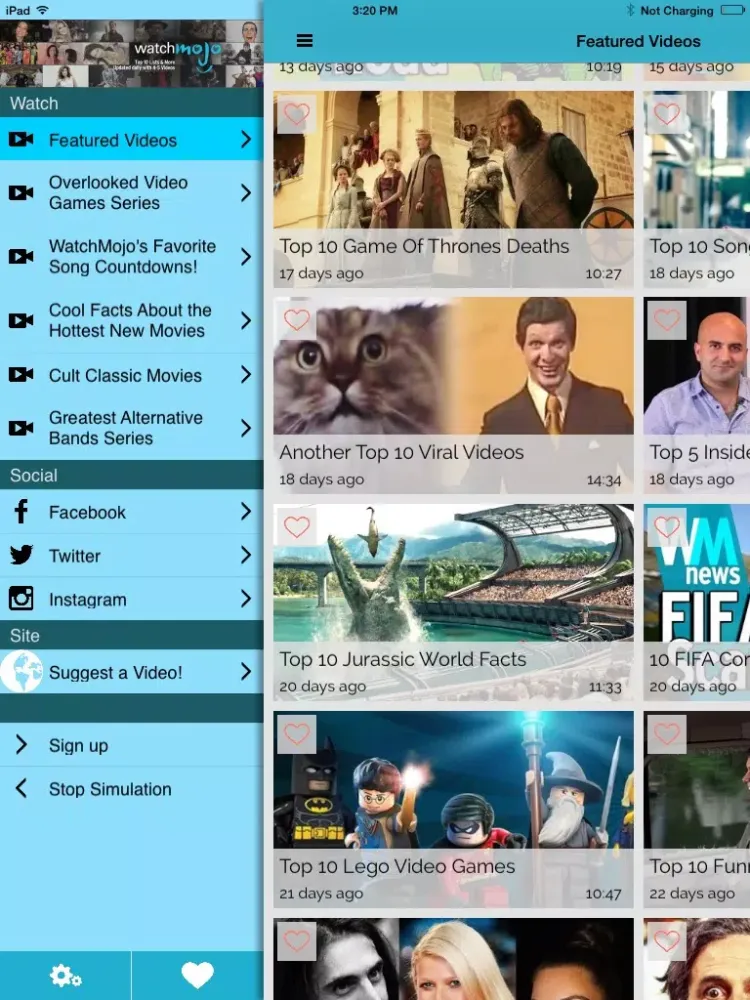
Task: Expand chevron on Greatest Alternative Bands Series
Action: pos(246,428)
